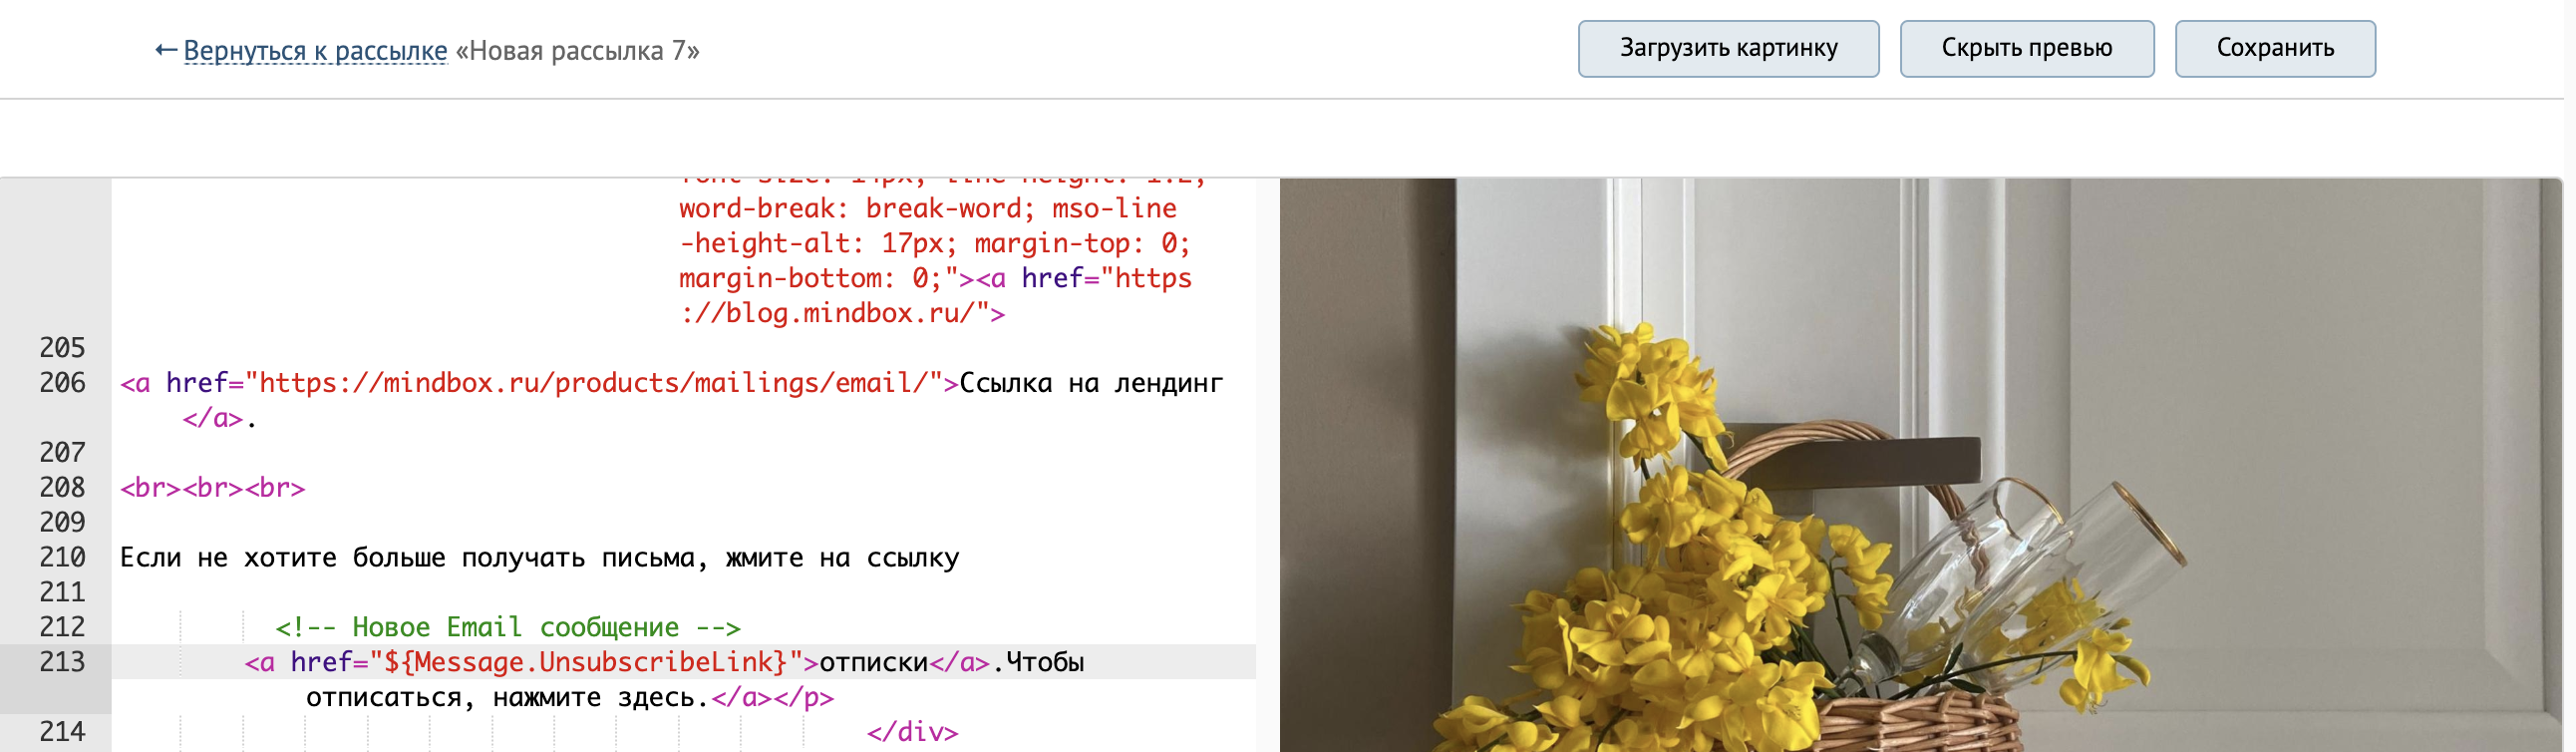Image resolution: width=2576 pixels, height=752 pixels.
Task: Click the line number 212 in the gutter
Action: (x=62, y=627)
